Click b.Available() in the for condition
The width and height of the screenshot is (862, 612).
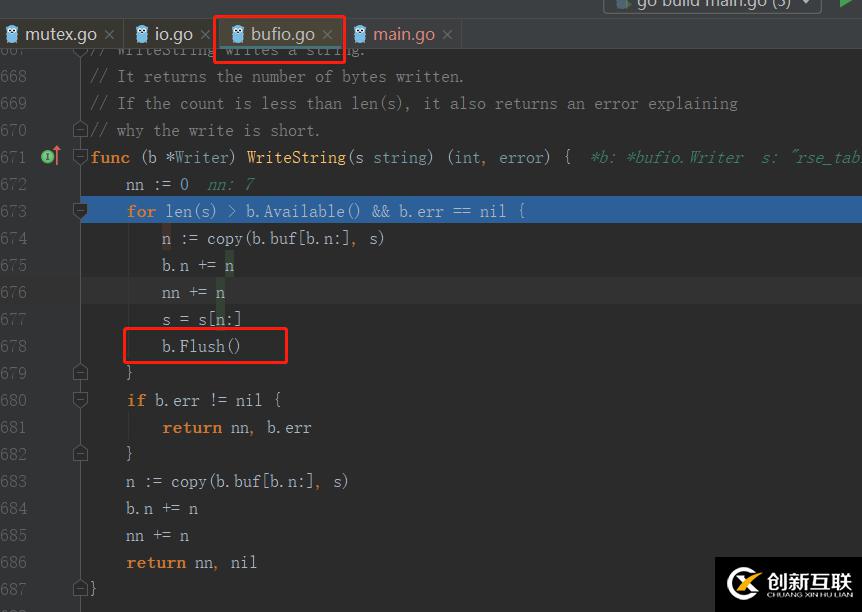pos(303,211)
